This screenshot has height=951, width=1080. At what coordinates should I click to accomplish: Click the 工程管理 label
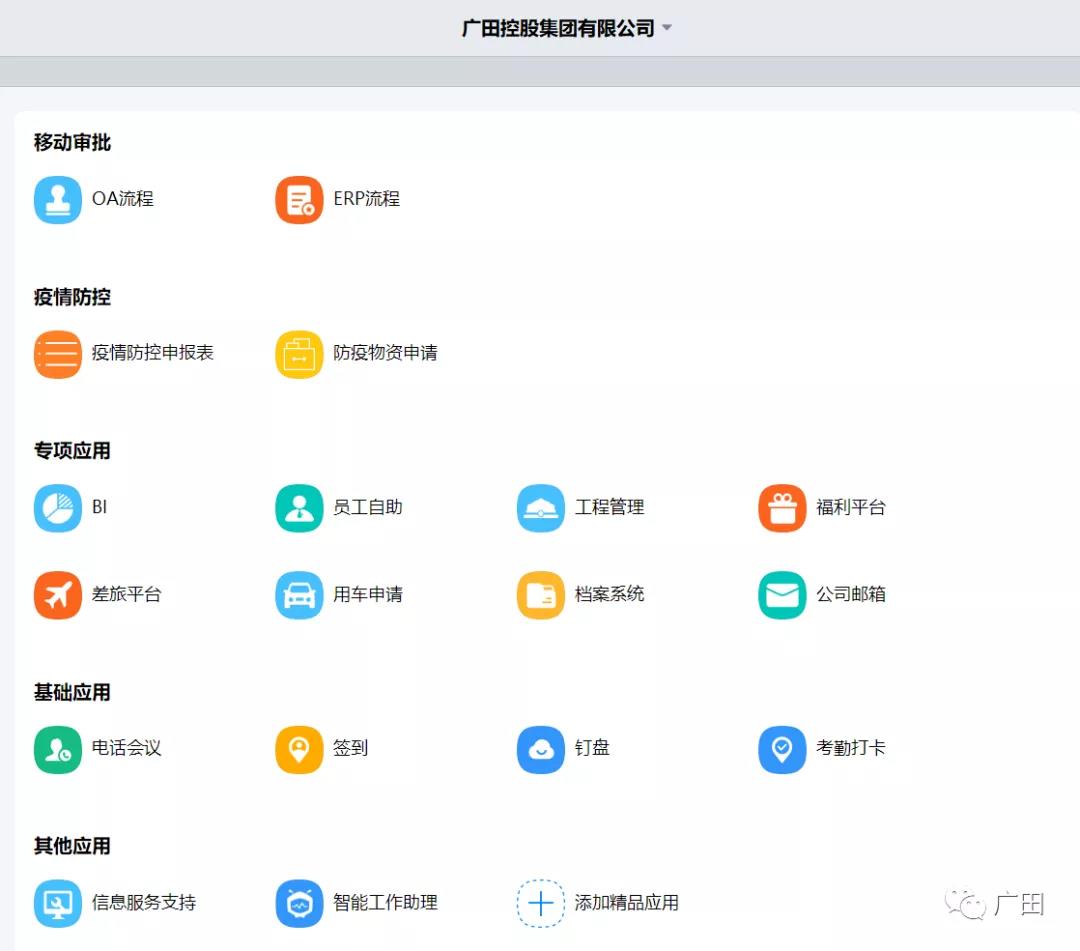(x=610, y=508)
